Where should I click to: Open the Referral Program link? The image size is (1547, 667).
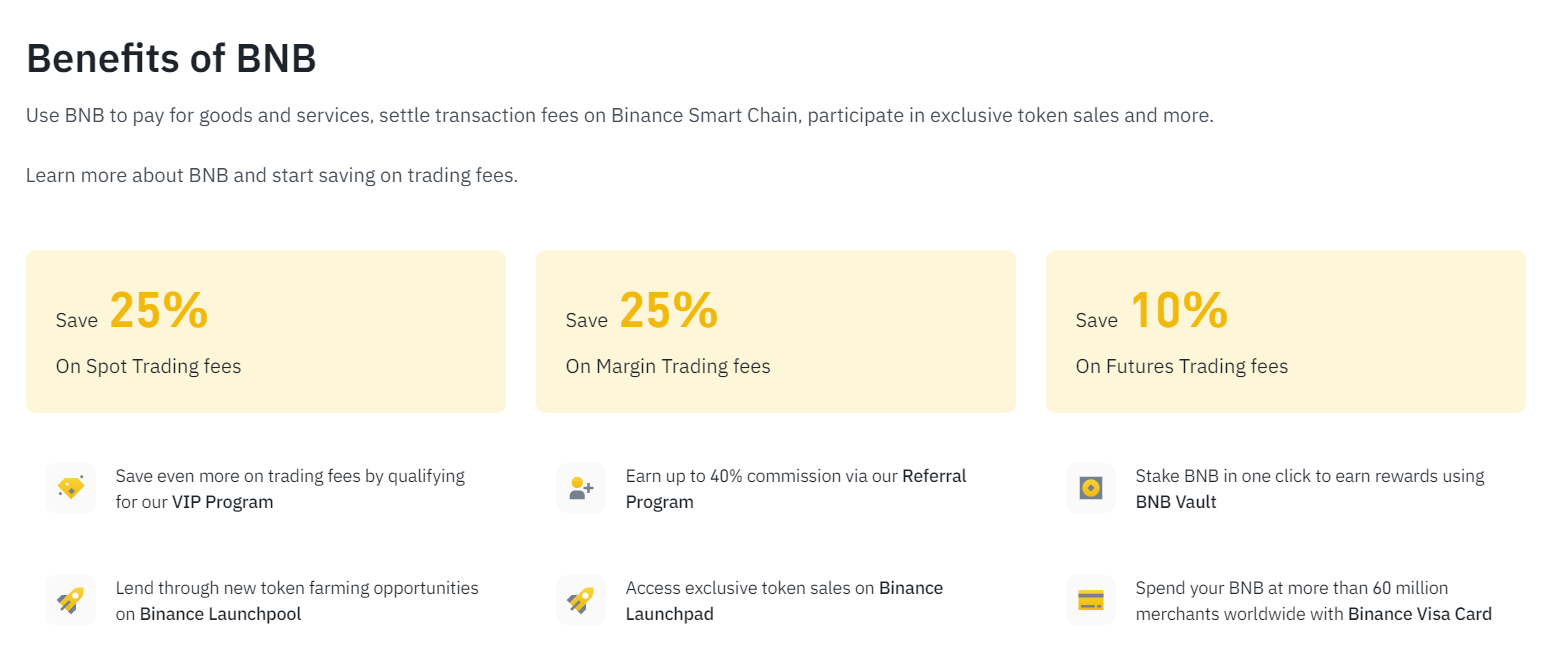[796, 489]
